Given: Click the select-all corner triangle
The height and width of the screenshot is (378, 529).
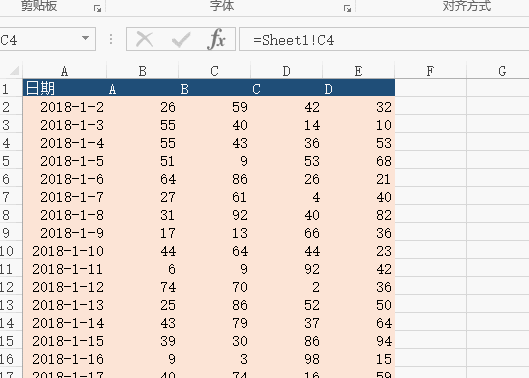Looking at the screenshot, I should pos(15,71).
